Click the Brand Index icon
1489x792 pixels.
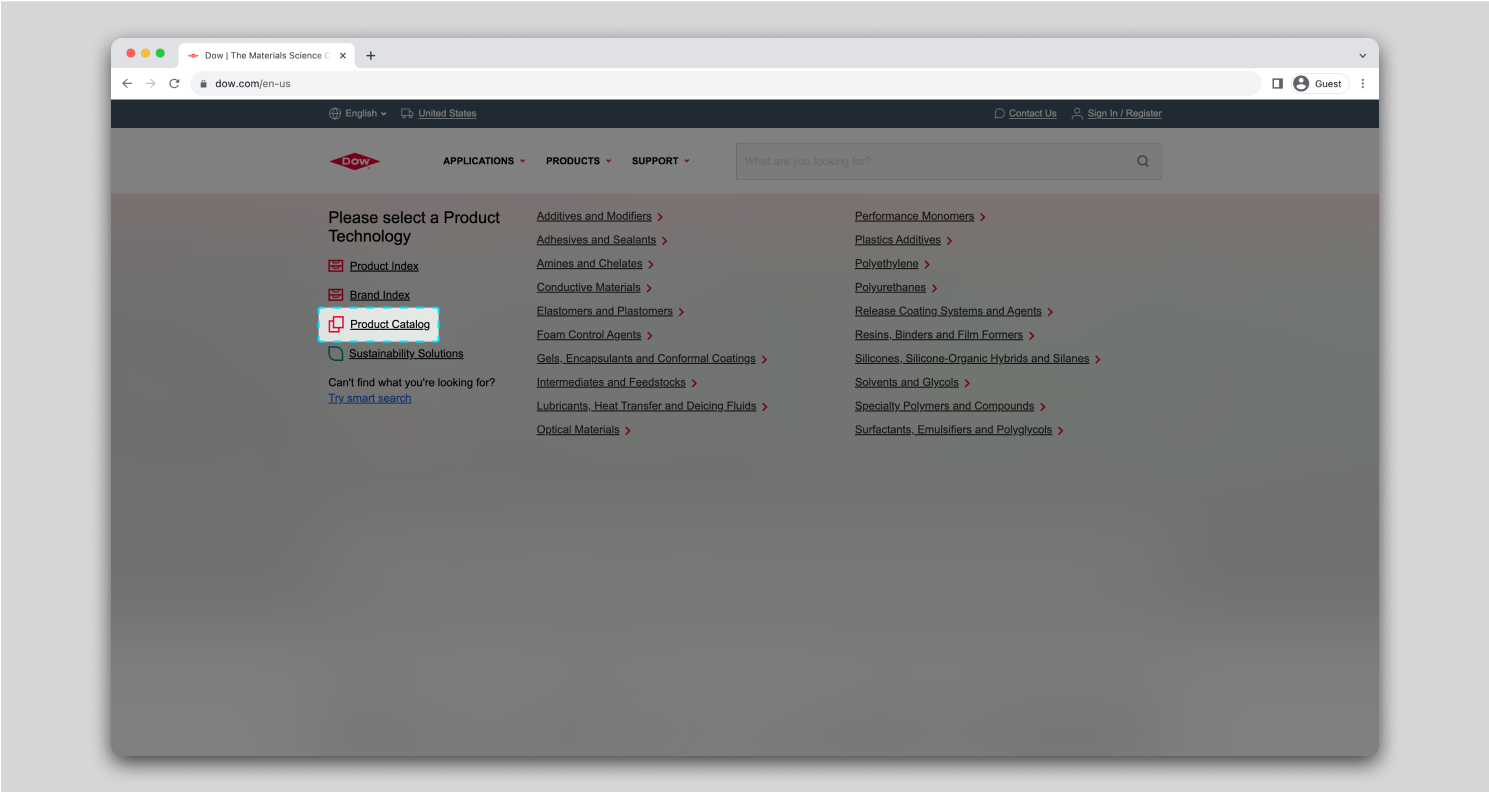(x=334, y=295)
